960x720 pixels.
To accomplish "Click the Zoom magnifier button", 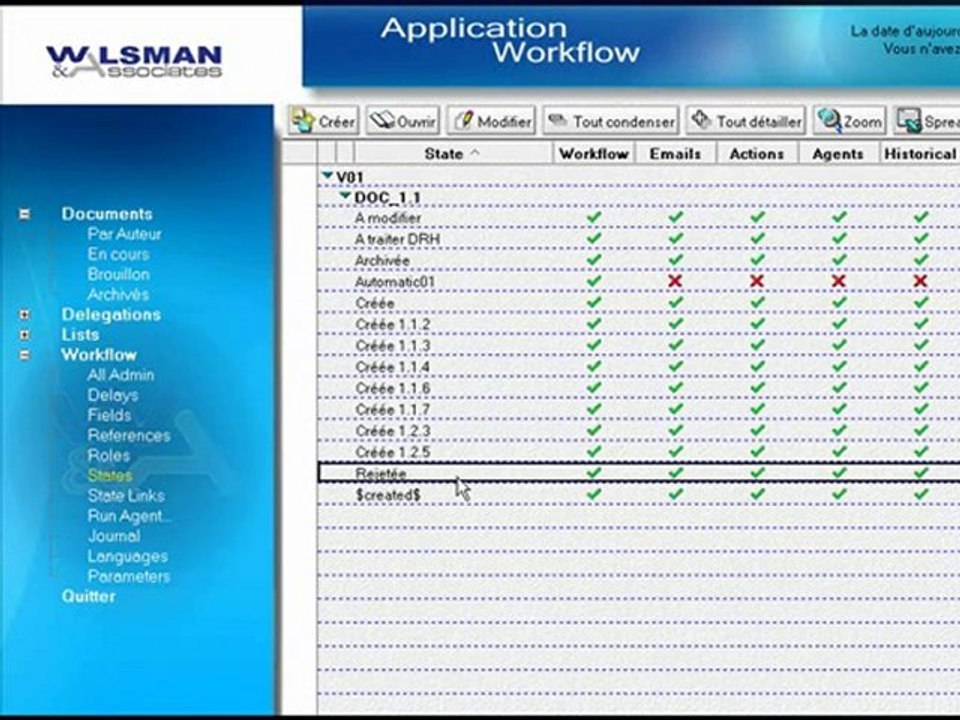I will [x=850, y=121].
